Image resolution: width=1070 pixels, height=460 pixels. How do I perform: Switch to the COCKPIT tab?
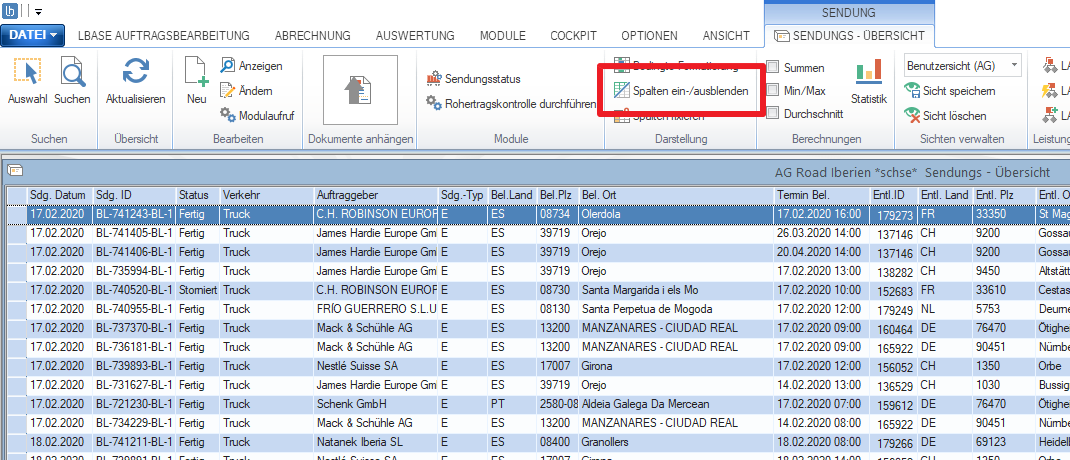(x=573, y=35)
